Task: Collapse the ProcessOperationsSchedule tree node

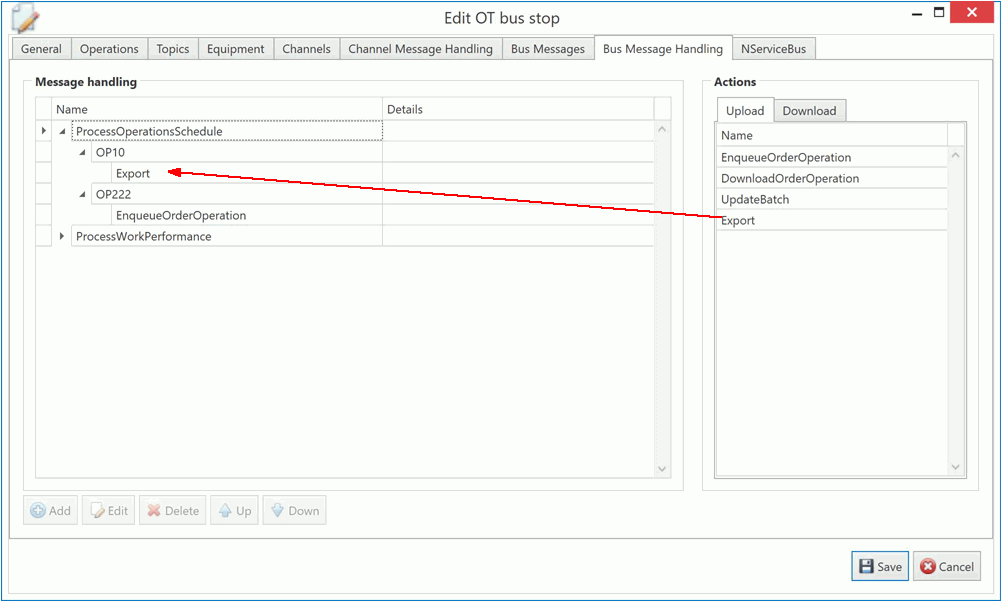Action: (x=62, y=131)
